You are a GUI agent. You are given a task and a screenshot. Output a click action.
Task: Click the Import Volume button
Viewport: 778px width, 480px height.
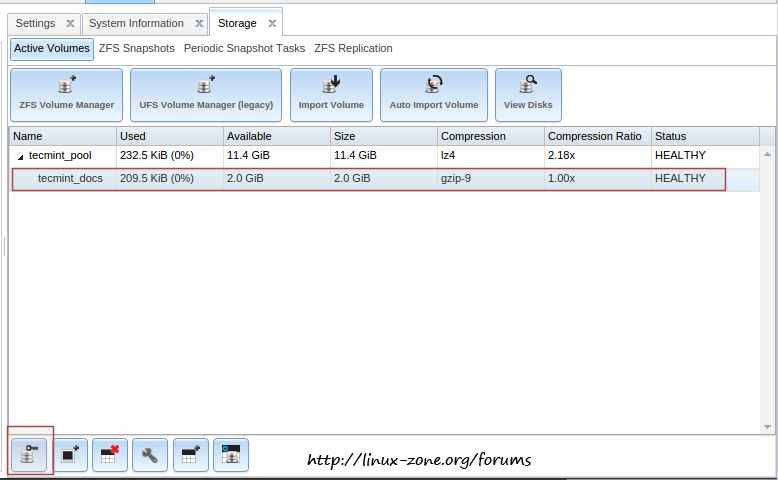tap(331, 95)
